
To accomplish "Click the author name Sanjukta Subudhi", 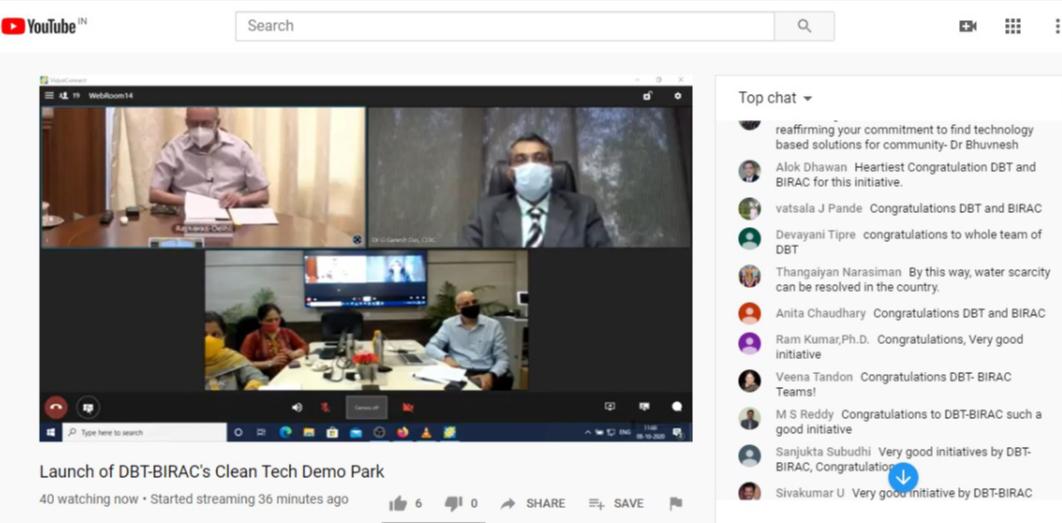I will 824,452.
